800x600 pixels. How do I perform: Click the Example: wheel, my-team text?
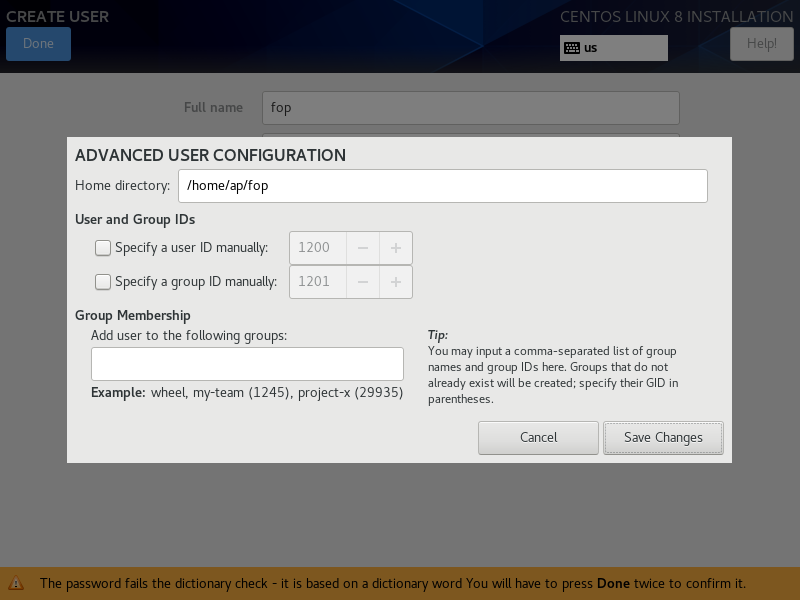[247, 393]
